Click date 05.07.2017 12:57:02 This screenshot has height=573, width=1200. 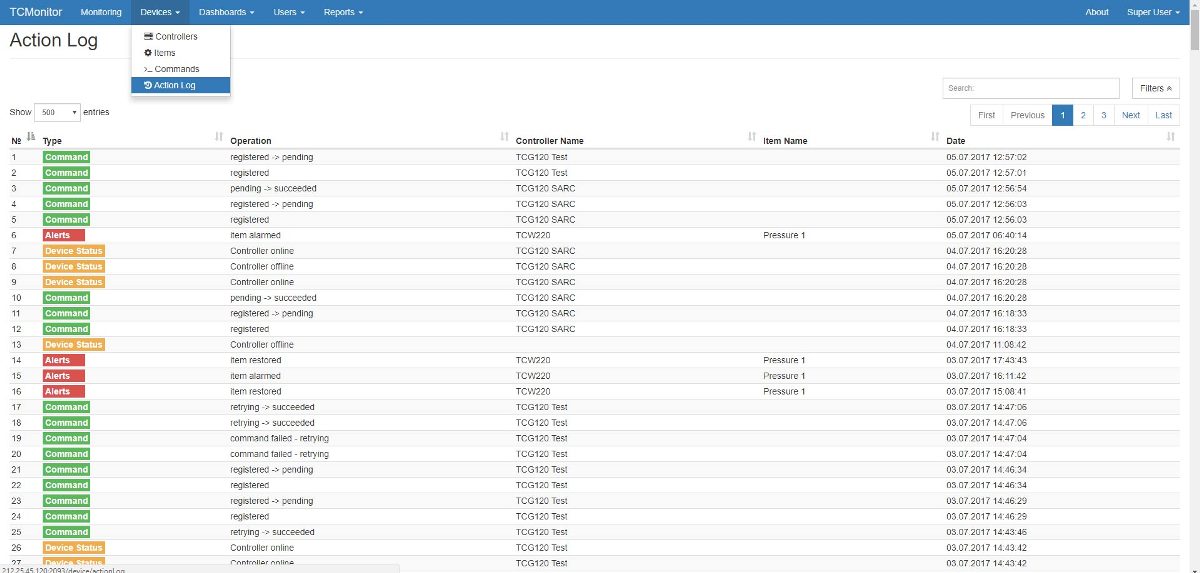click(986, 157)
